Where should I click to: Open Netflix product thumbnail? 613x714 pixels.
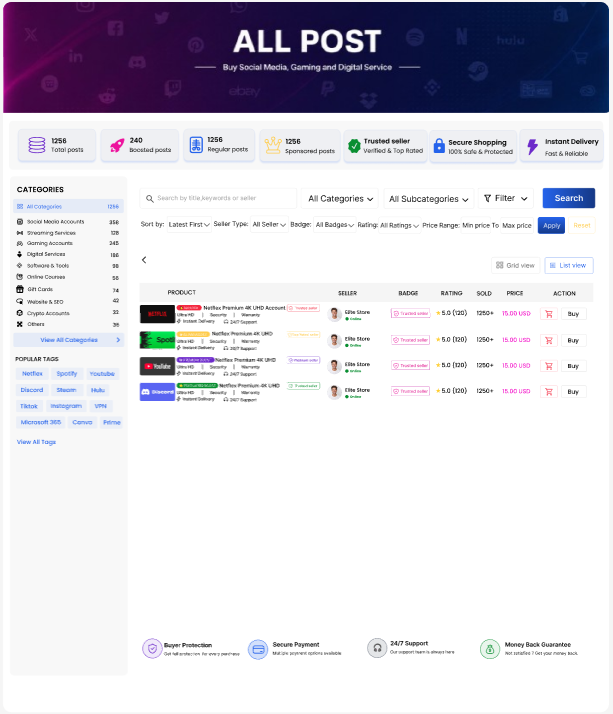157,314
